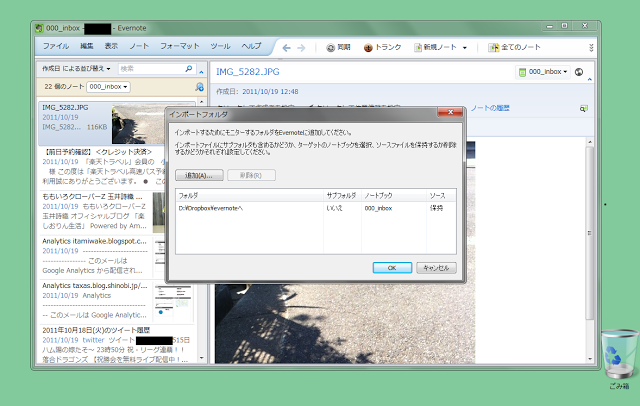Click the creation date 2011/10/19 12:48
The height and width of the screenshot is (406, 640).
(x=270, y=92)
